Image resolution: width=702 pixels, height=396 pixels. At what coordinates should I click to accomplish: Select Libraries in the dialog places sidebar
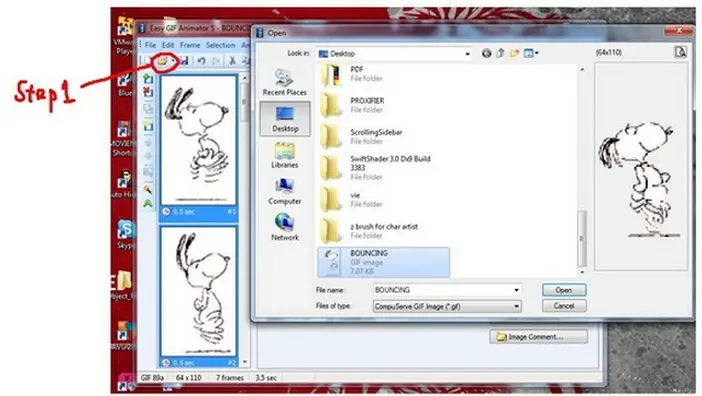(284, 155)
